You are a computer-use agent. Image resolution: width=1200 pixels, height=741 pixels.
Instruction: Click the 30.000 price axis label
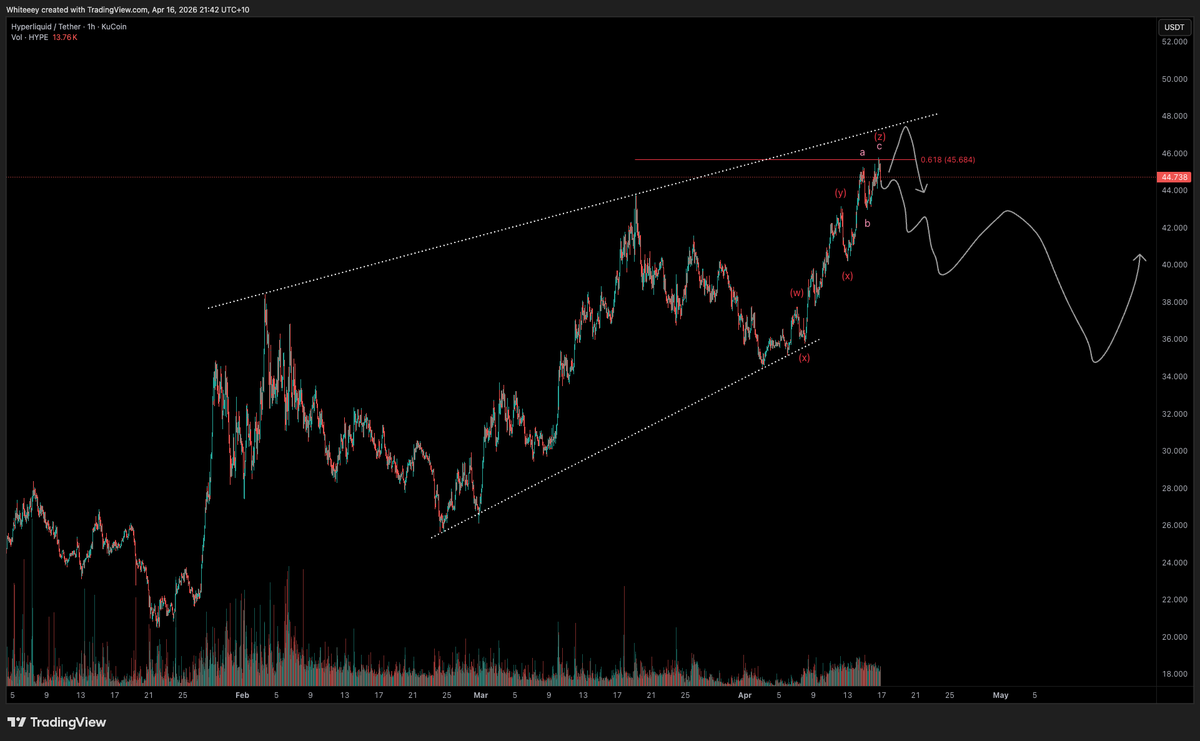tap(1173, 451)
